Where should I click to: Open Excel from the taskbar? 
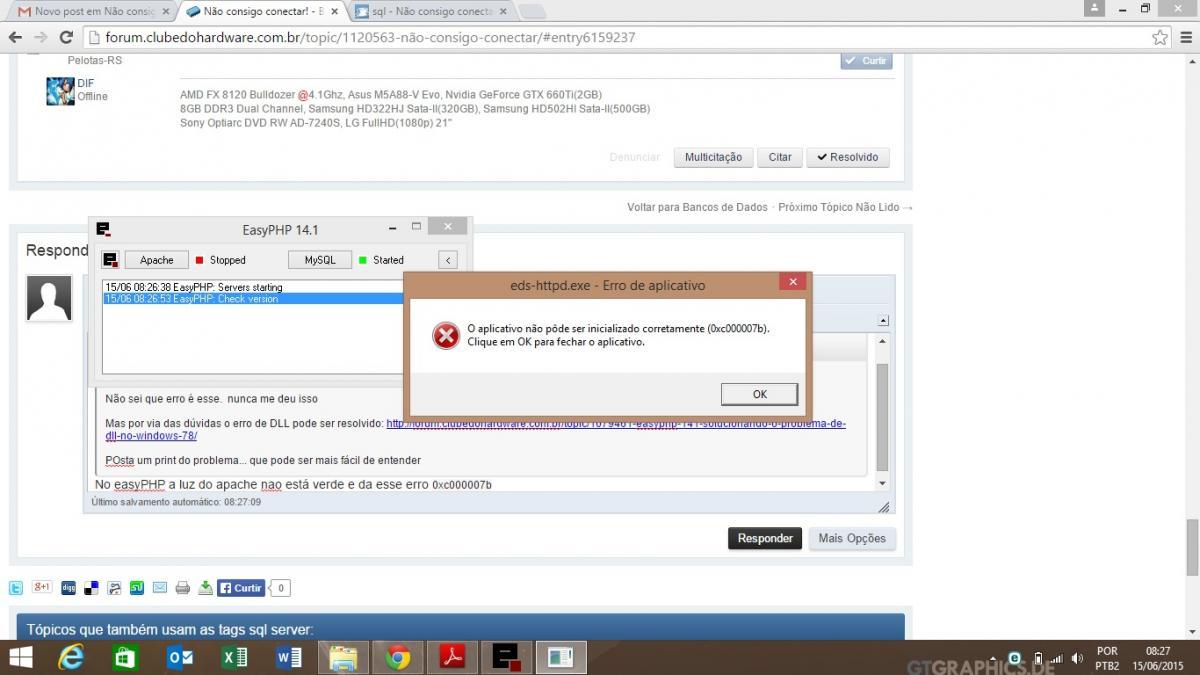coord(235,657)
